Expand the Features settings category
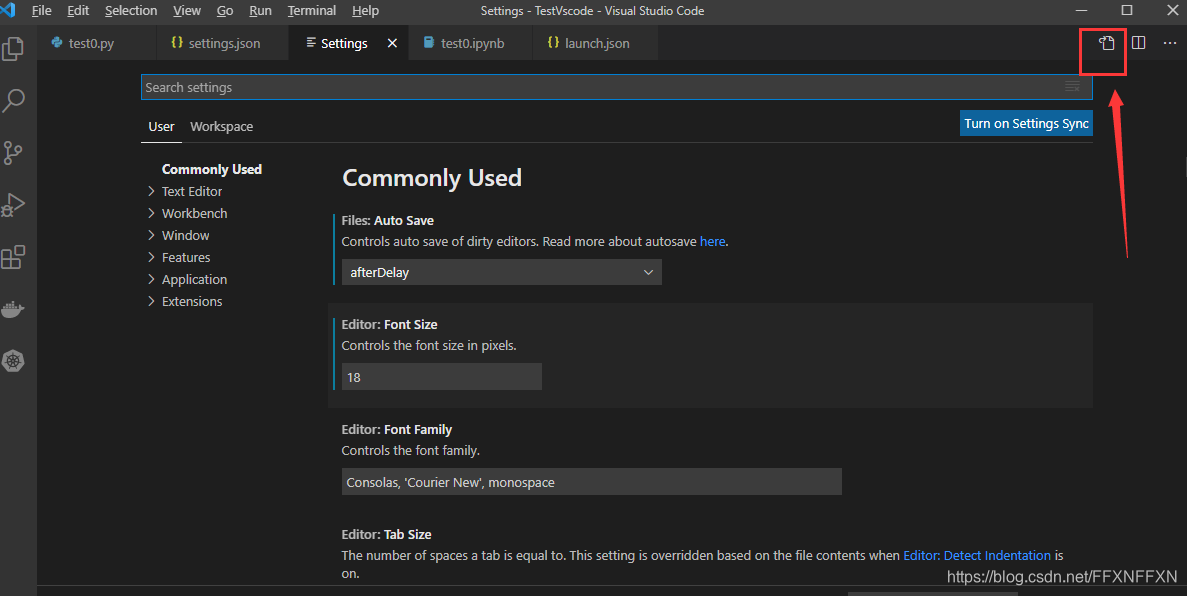This screenshot has height=596, width=1187. [x=185, y=257]
